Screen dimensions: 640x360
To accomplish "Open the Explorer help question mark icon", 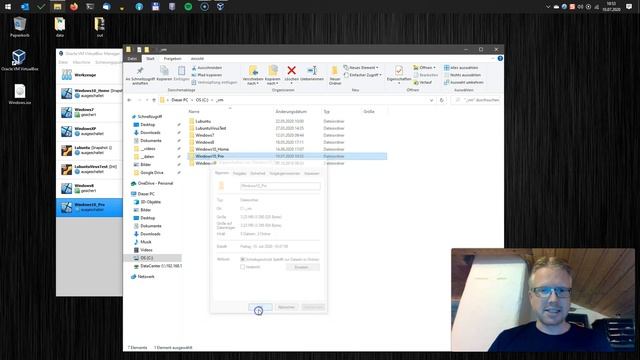I will 500,58.
